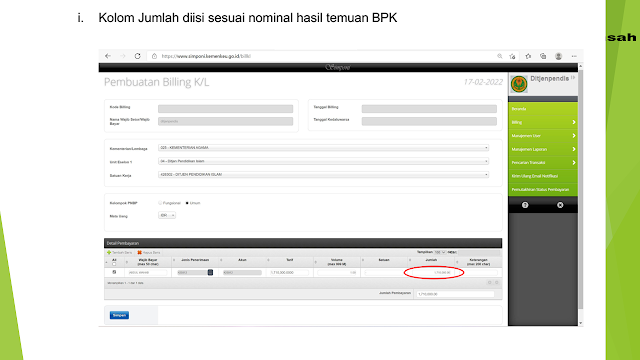Click the page scrollbar down arrow
Screen dimensions: 640x360
pyautogui.click(x=580, y=323)
